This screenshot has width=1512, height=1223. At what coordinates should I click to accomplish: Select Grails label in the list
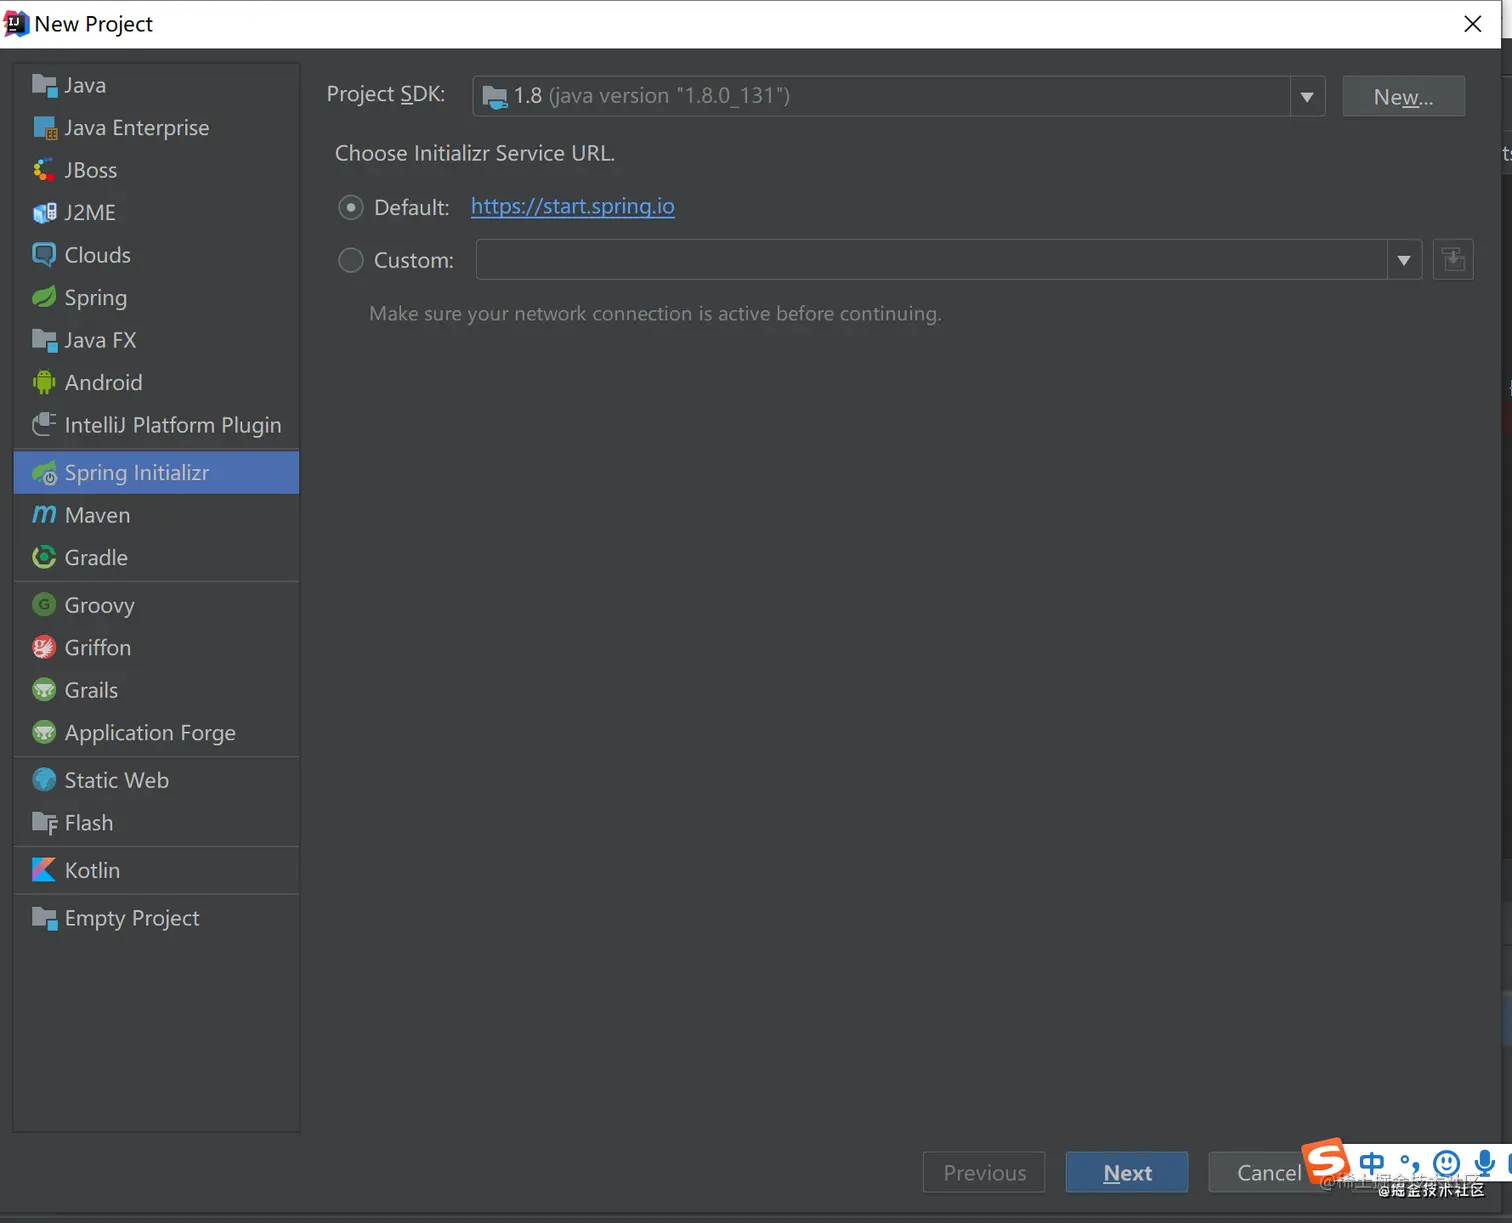(91, 690)
